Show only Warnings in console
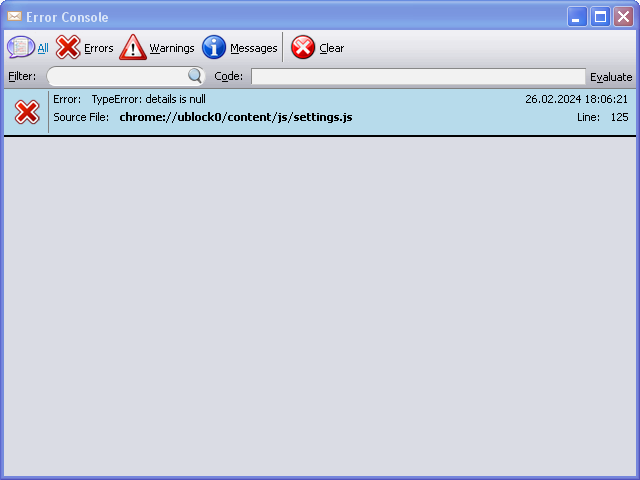 (172, 48)
